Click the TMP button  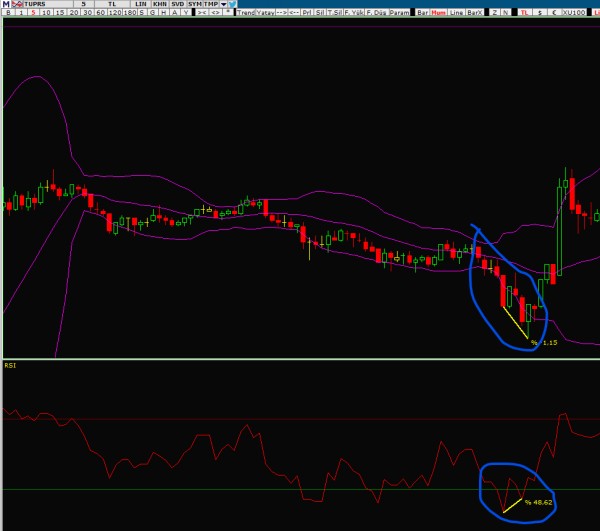(211, 4)
